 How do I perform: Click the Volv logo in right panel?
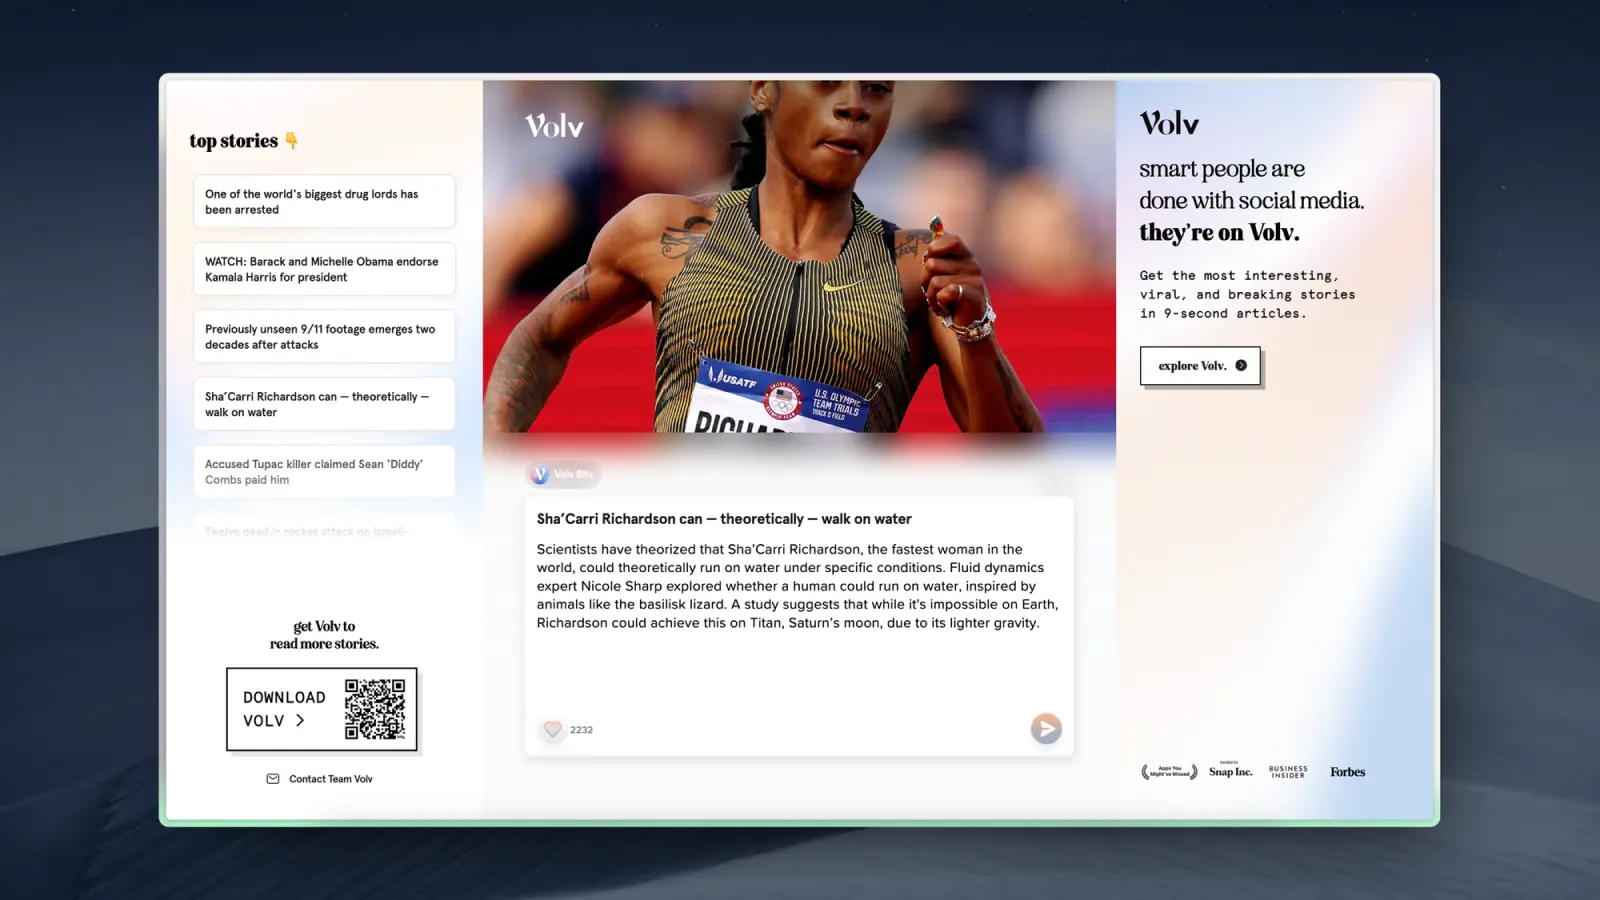tap(1169, 123)
